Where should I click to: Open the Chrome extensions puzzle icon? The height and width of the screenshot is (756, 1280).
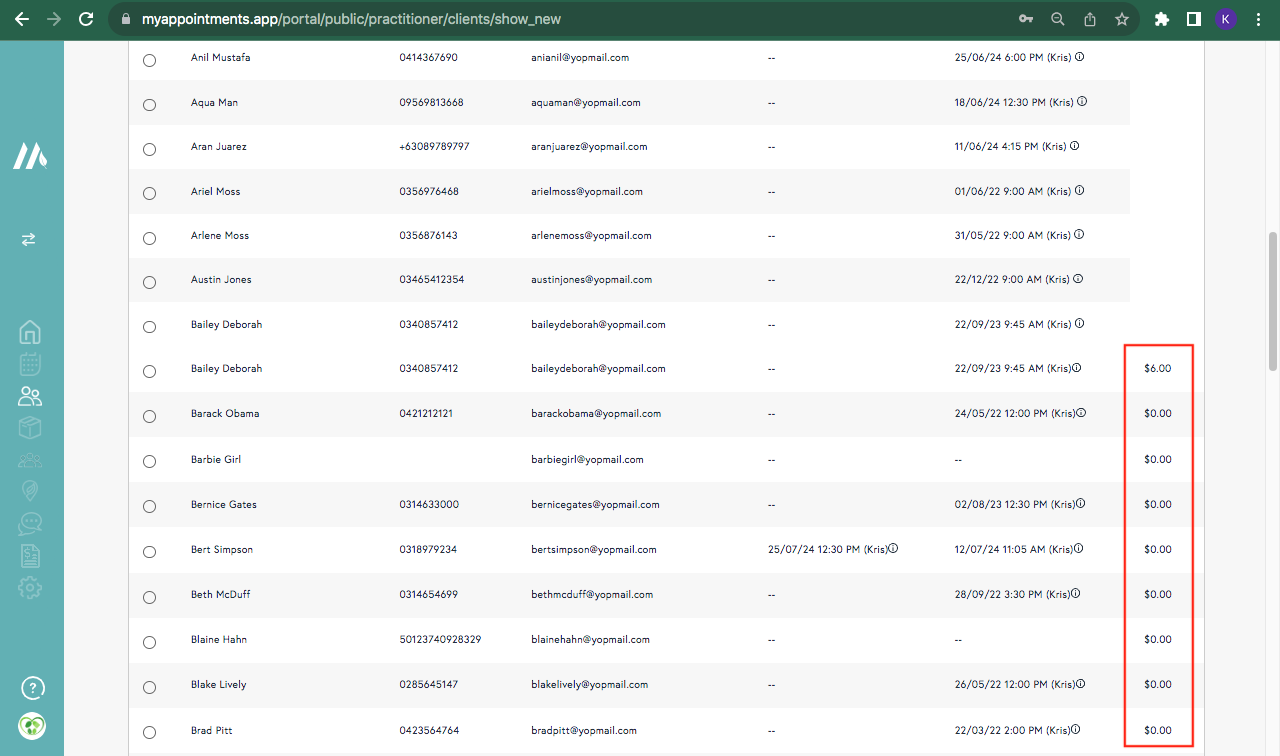click(x=1161, y=19)
